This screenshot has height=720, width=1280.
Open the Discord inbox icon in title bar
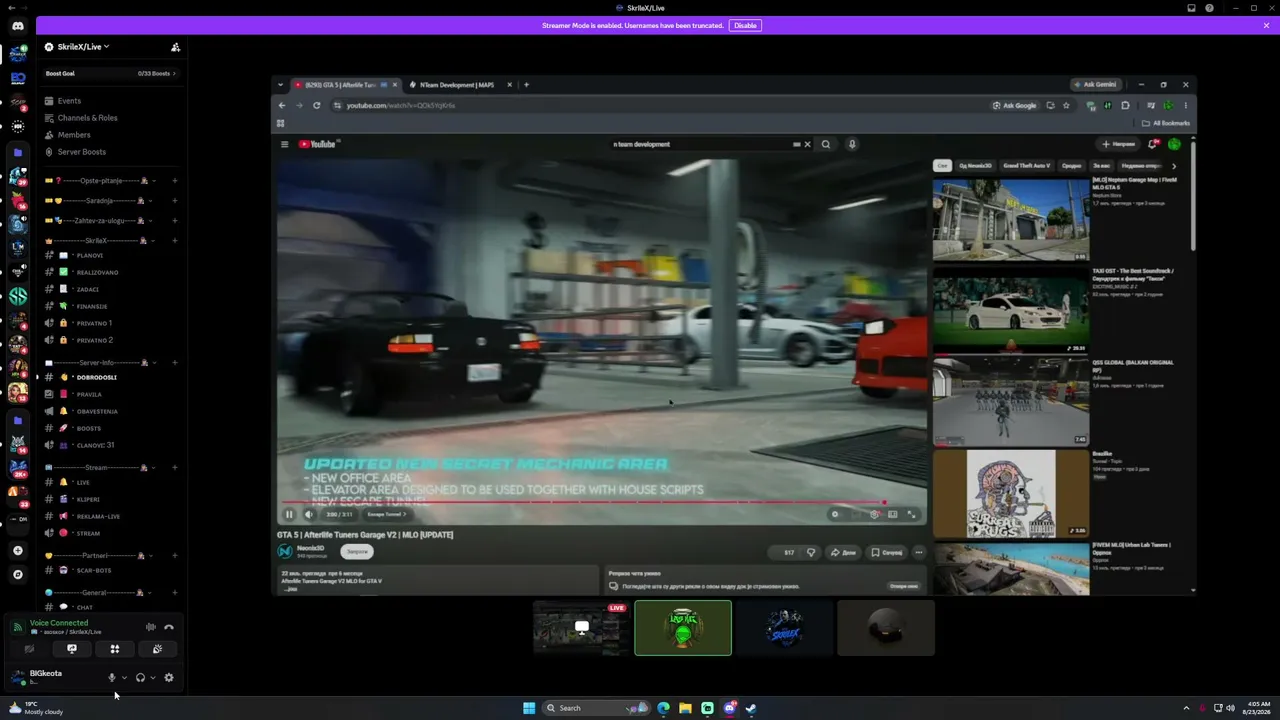click(1192, 8)
